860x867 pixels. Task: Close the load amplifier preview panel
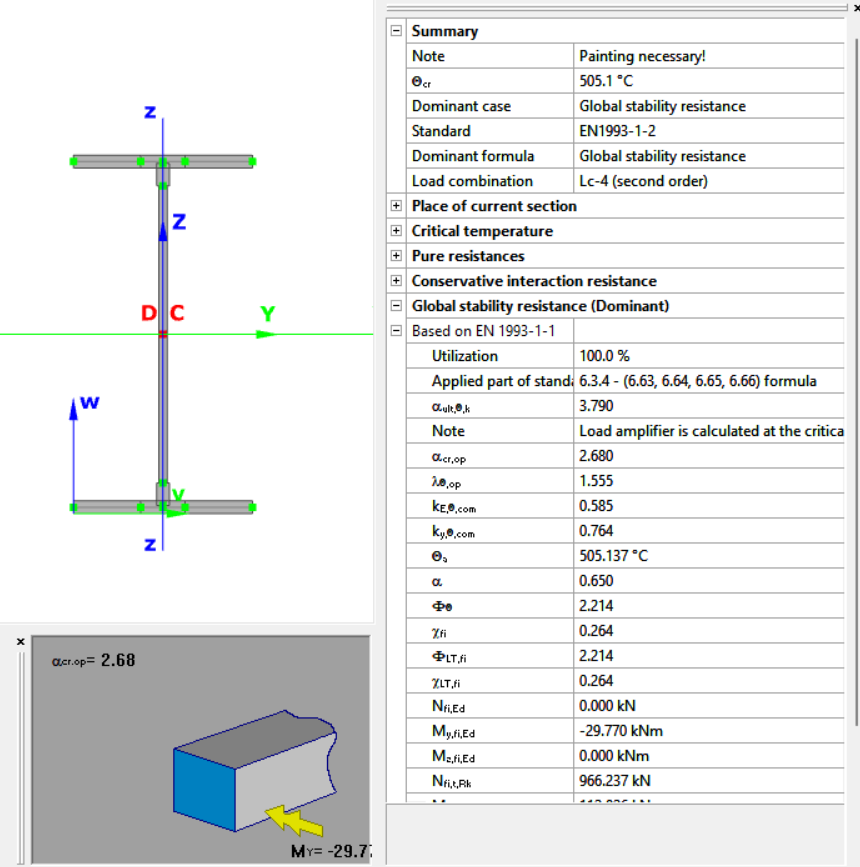coord(21,641)
